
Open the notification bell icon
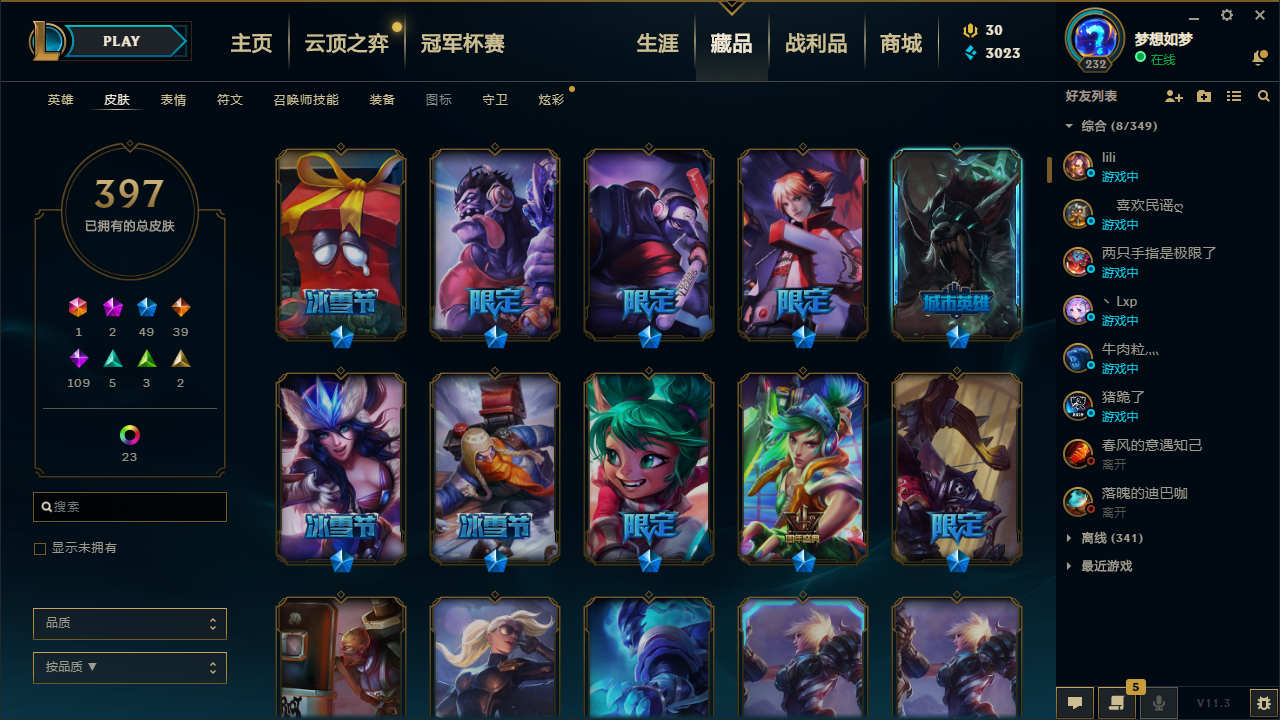click(1259, 58)
